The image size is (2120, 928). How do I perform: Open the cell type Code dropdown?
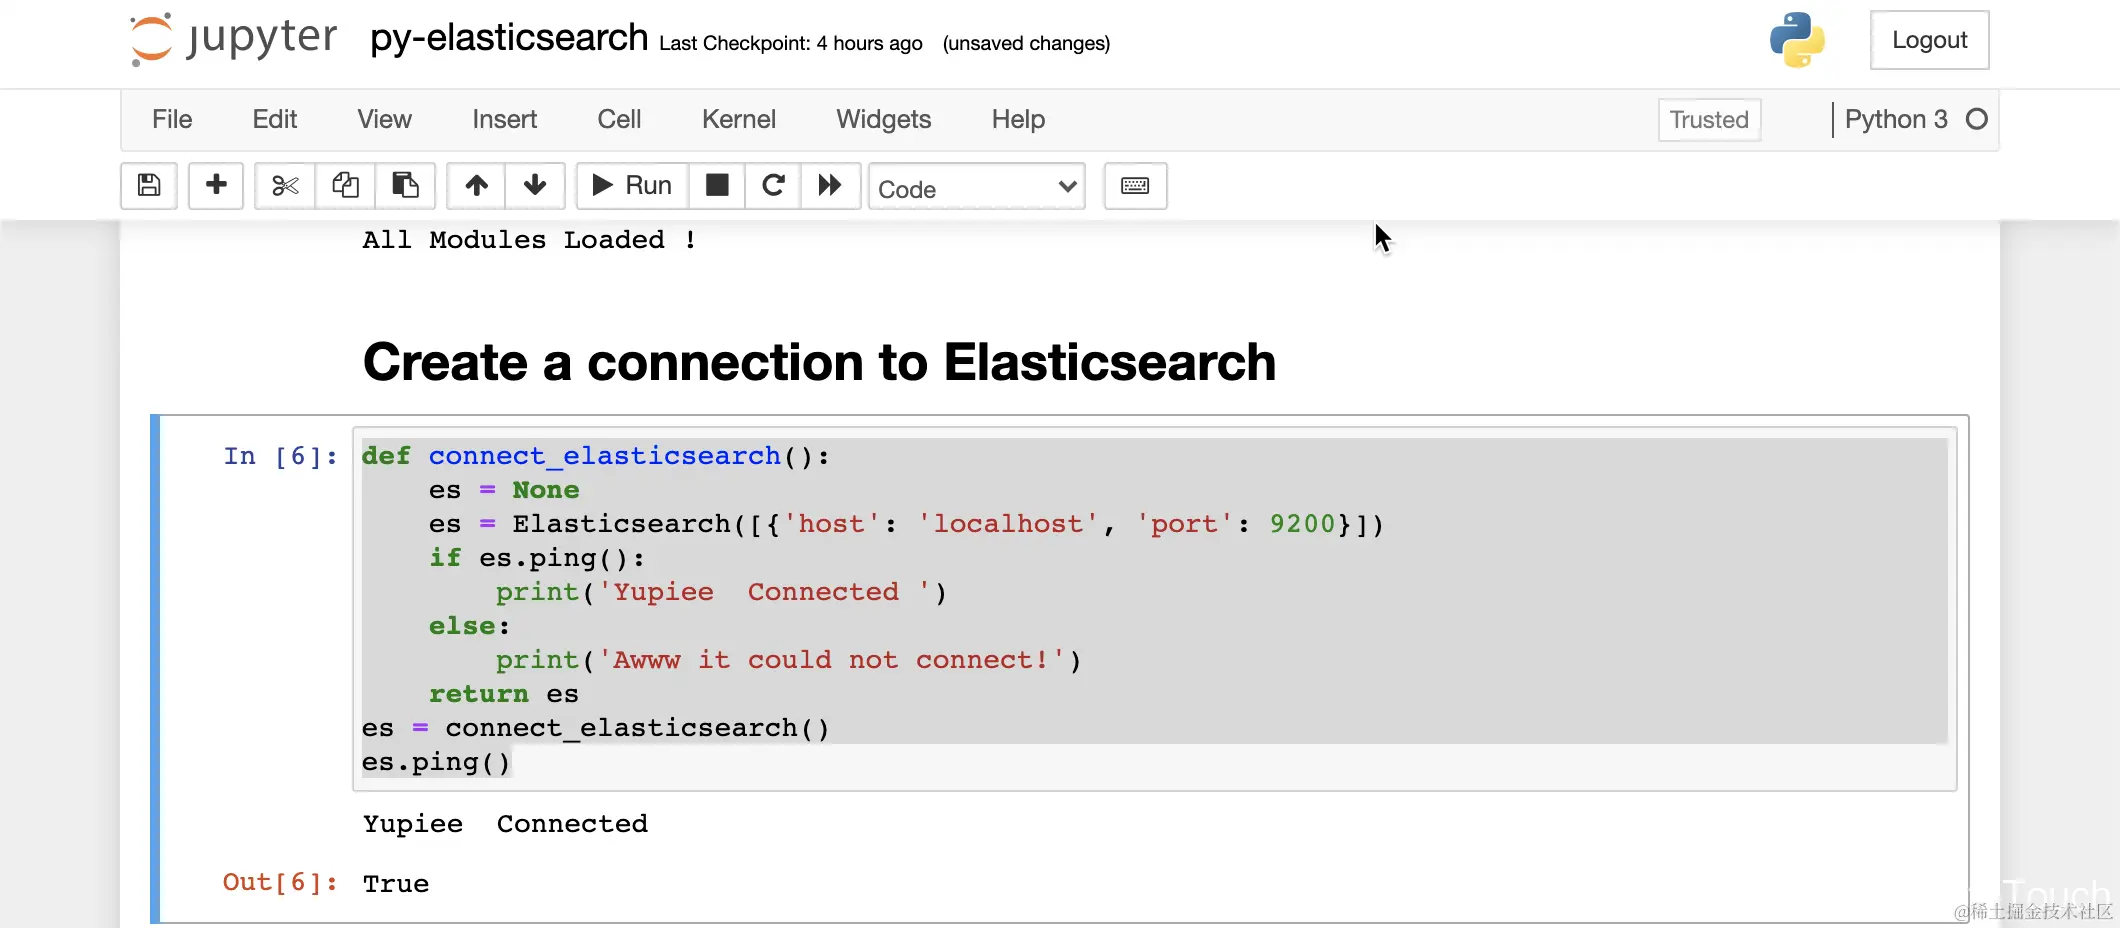pos(977,187)
